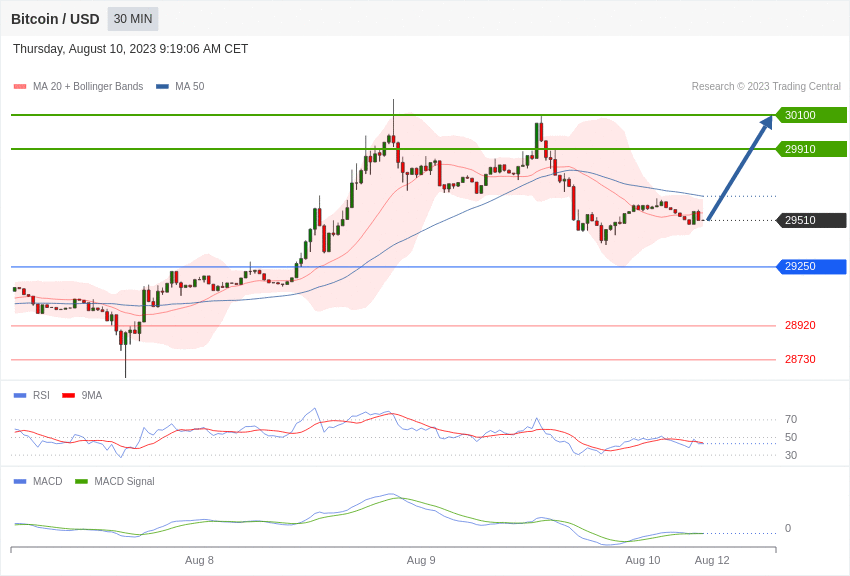Click the MA 20 + Bollinger Bands legend label
The height and width of the screenshot is (576, 850).
(88, 86)
